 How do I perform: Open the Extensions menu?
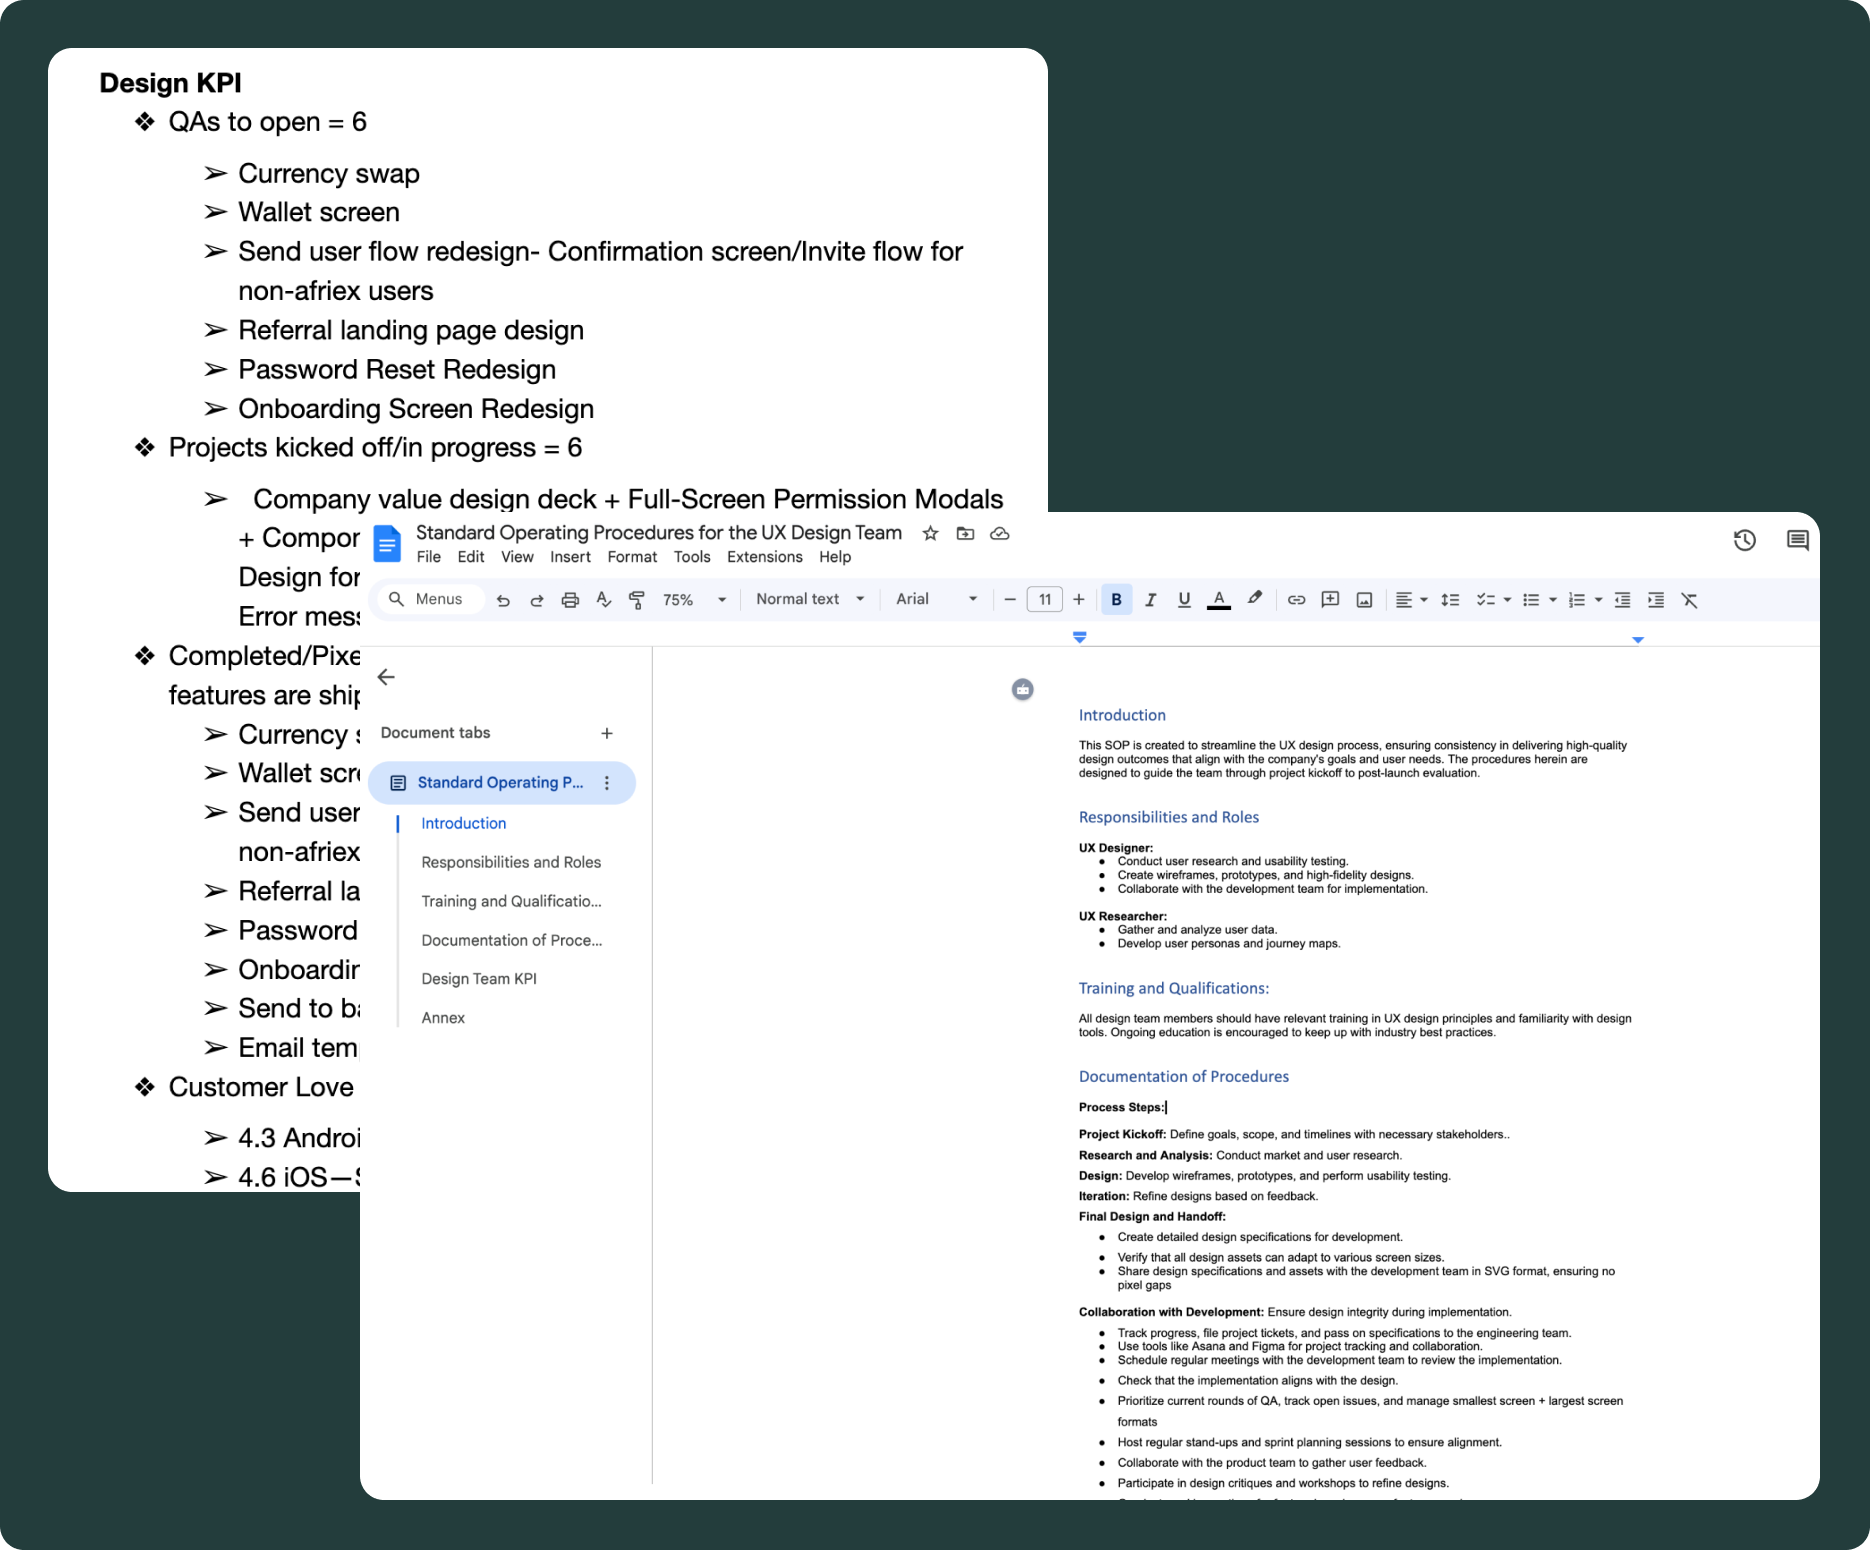pyautogui.click(x=764, y=557)
